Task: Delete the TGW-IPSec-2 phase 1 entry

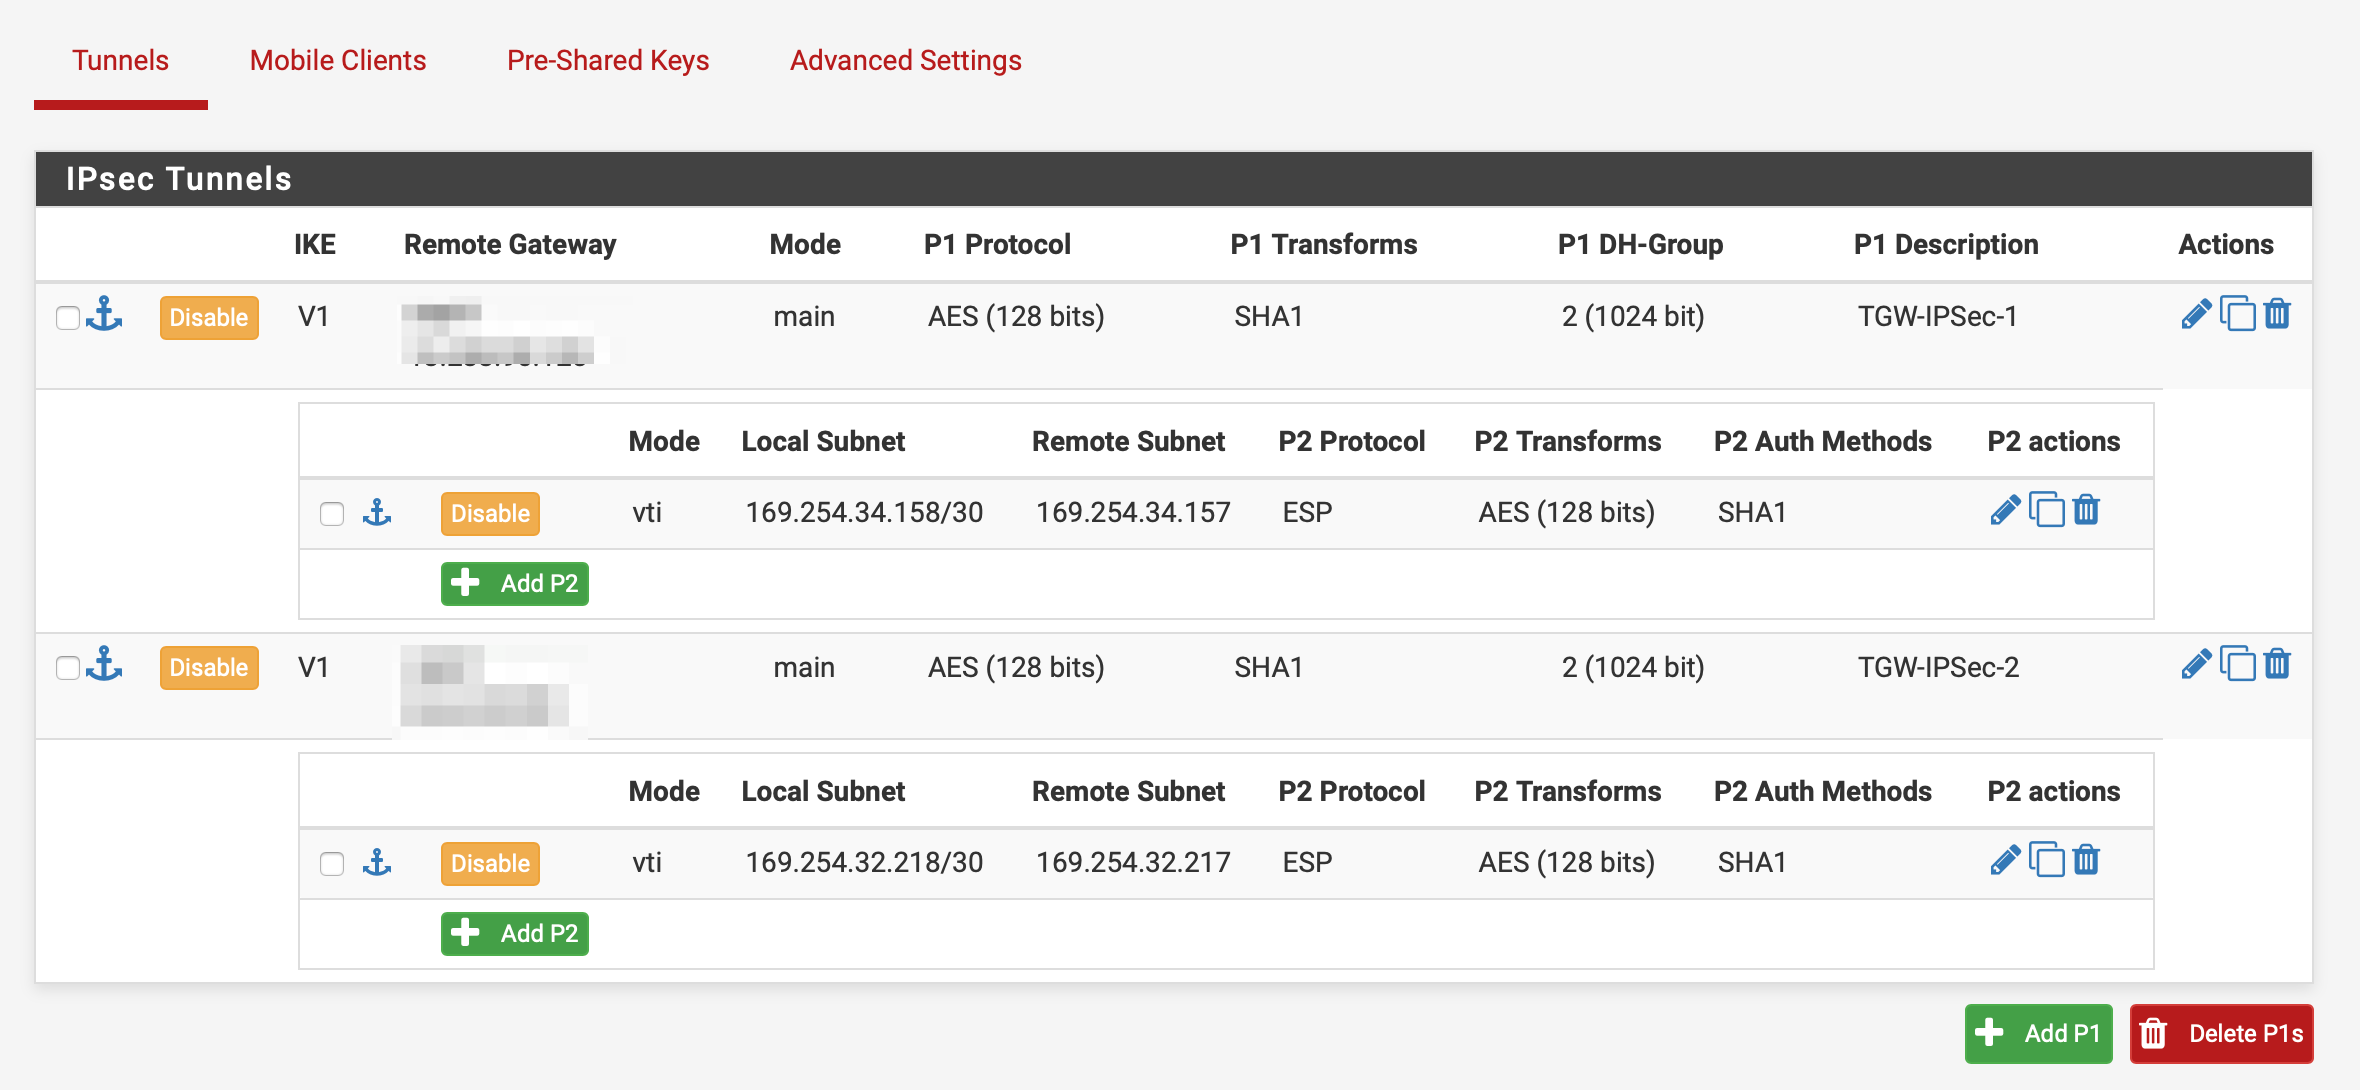Action: tap(2278, 664)
